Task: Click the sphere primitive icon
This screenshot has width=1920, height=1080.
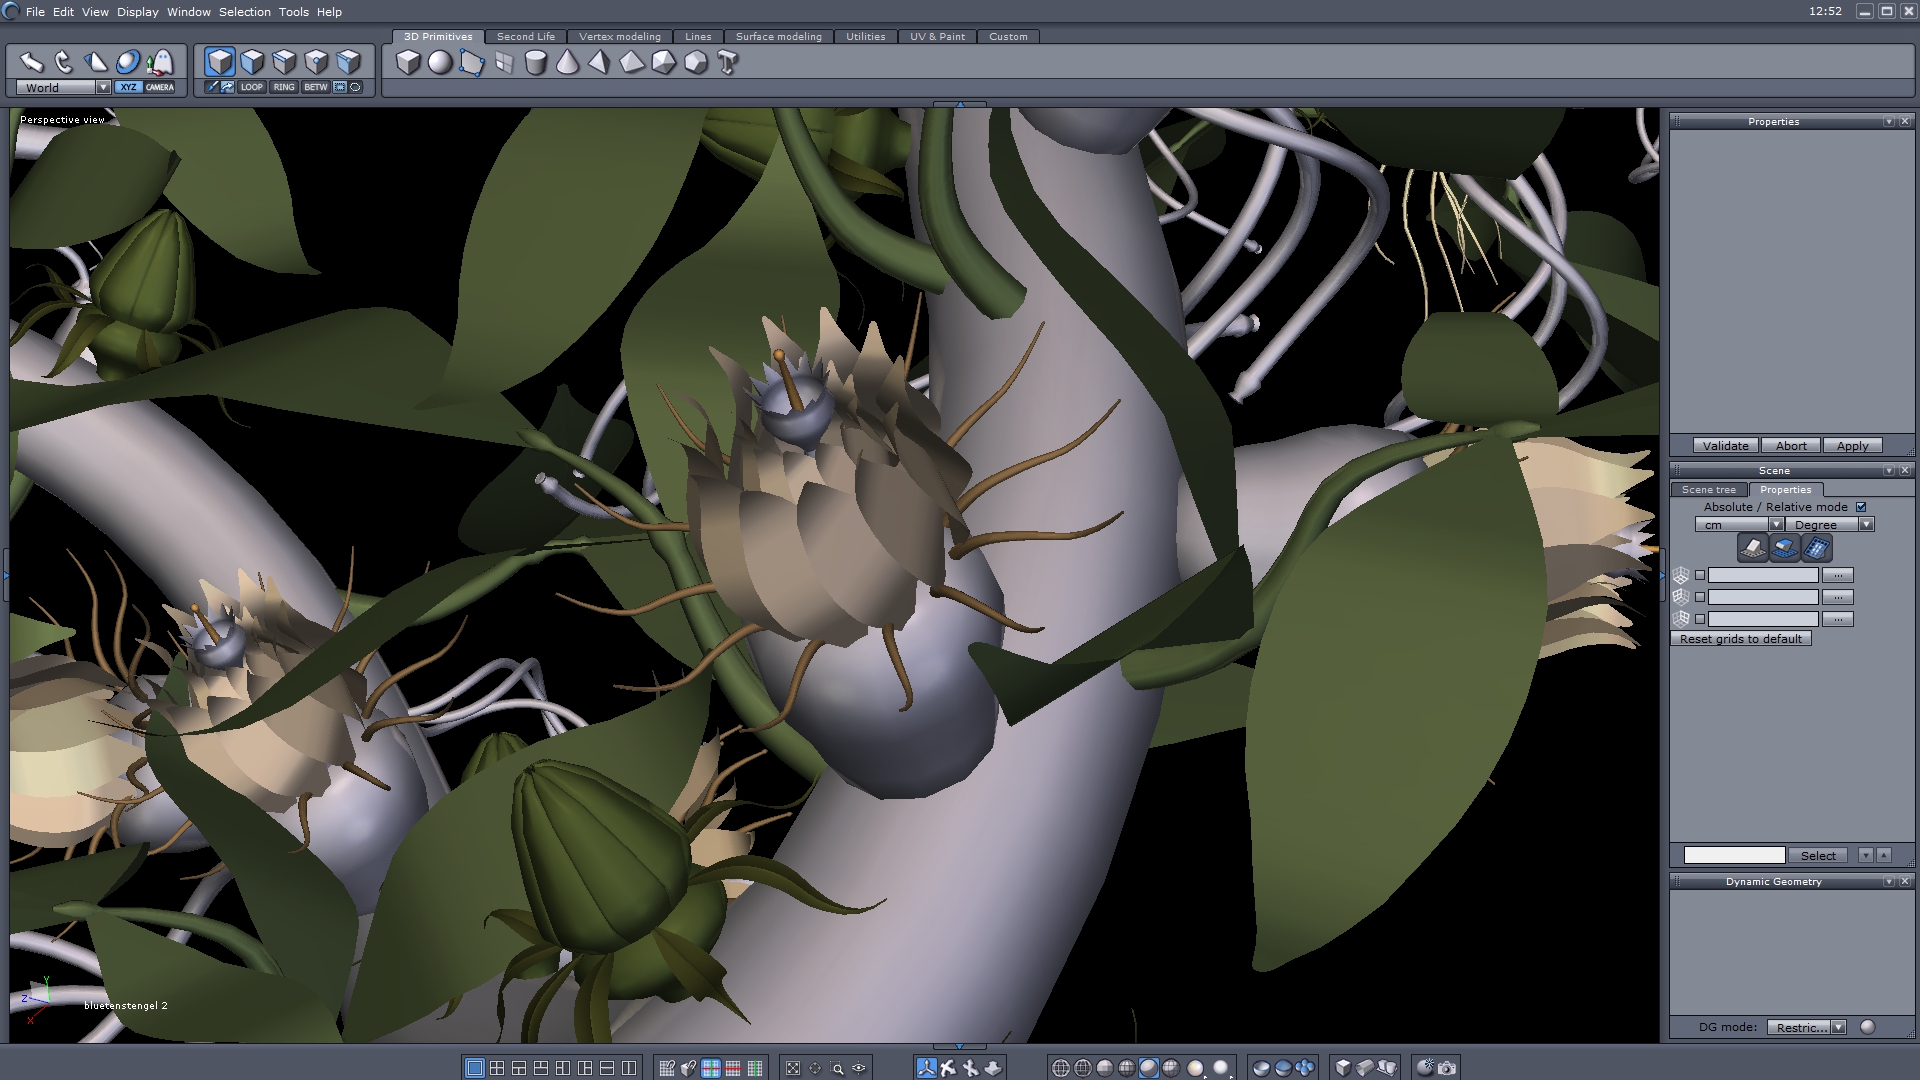Action: click(x=440, y=63)
